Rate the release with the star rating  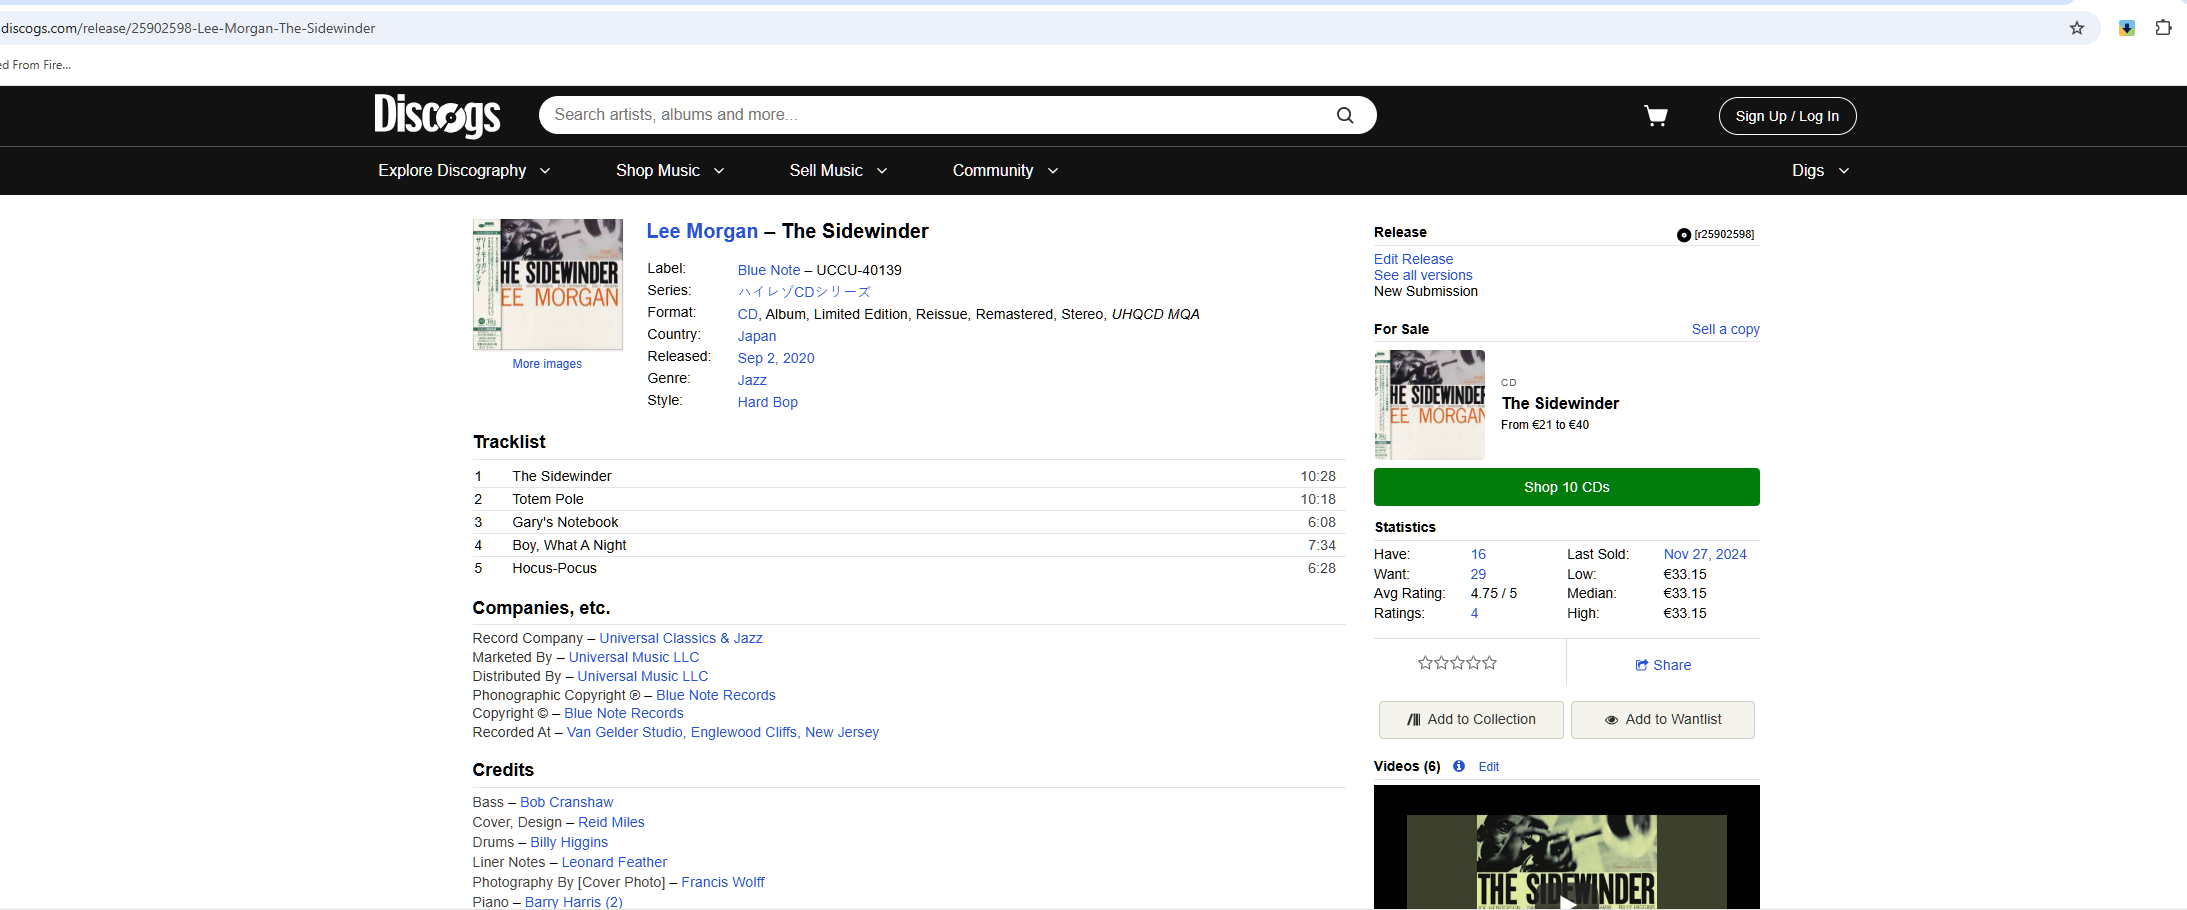1457,663
